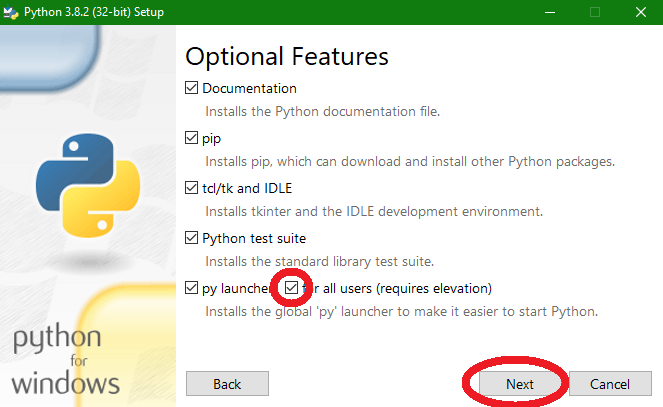Toggle tcl/tk and IDLE checkbox
The width and height of the screenshot is (663, 407).
pos(191,188)
